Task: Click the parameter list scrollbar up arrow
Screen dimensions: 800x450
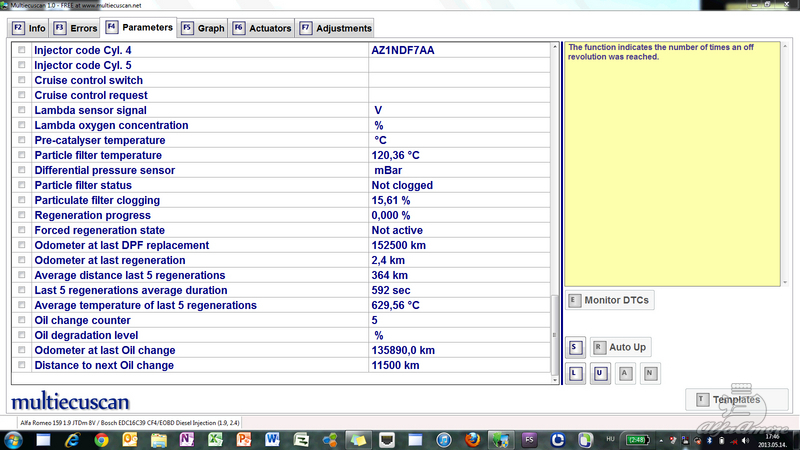Action: point(555,47)
